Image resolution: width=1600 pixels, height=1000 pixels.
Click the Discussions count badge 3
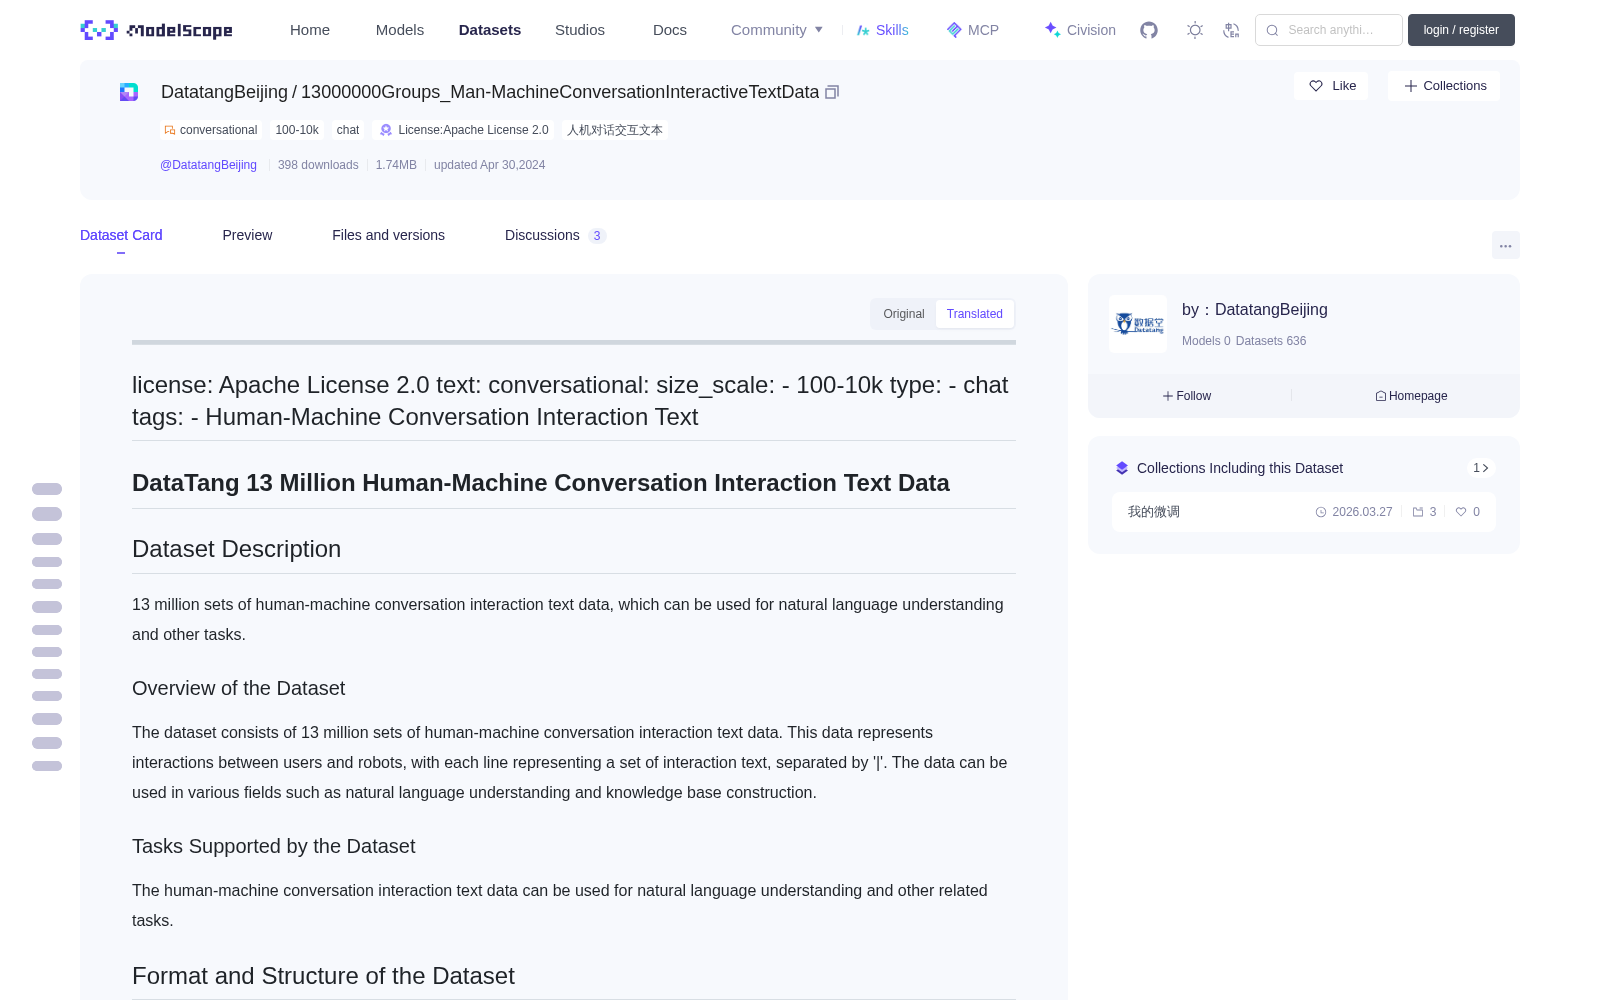click(x=597, y=236)
